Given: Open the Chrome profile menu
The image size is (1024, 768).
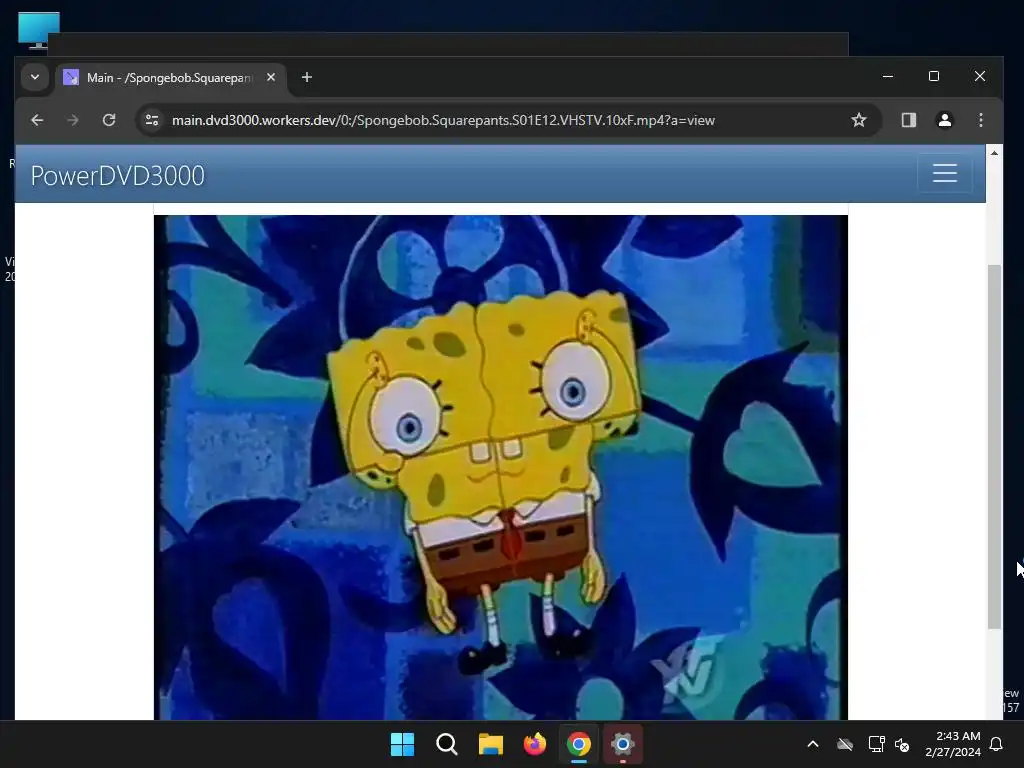Looking at the screenshot, I should coord(944,120).
